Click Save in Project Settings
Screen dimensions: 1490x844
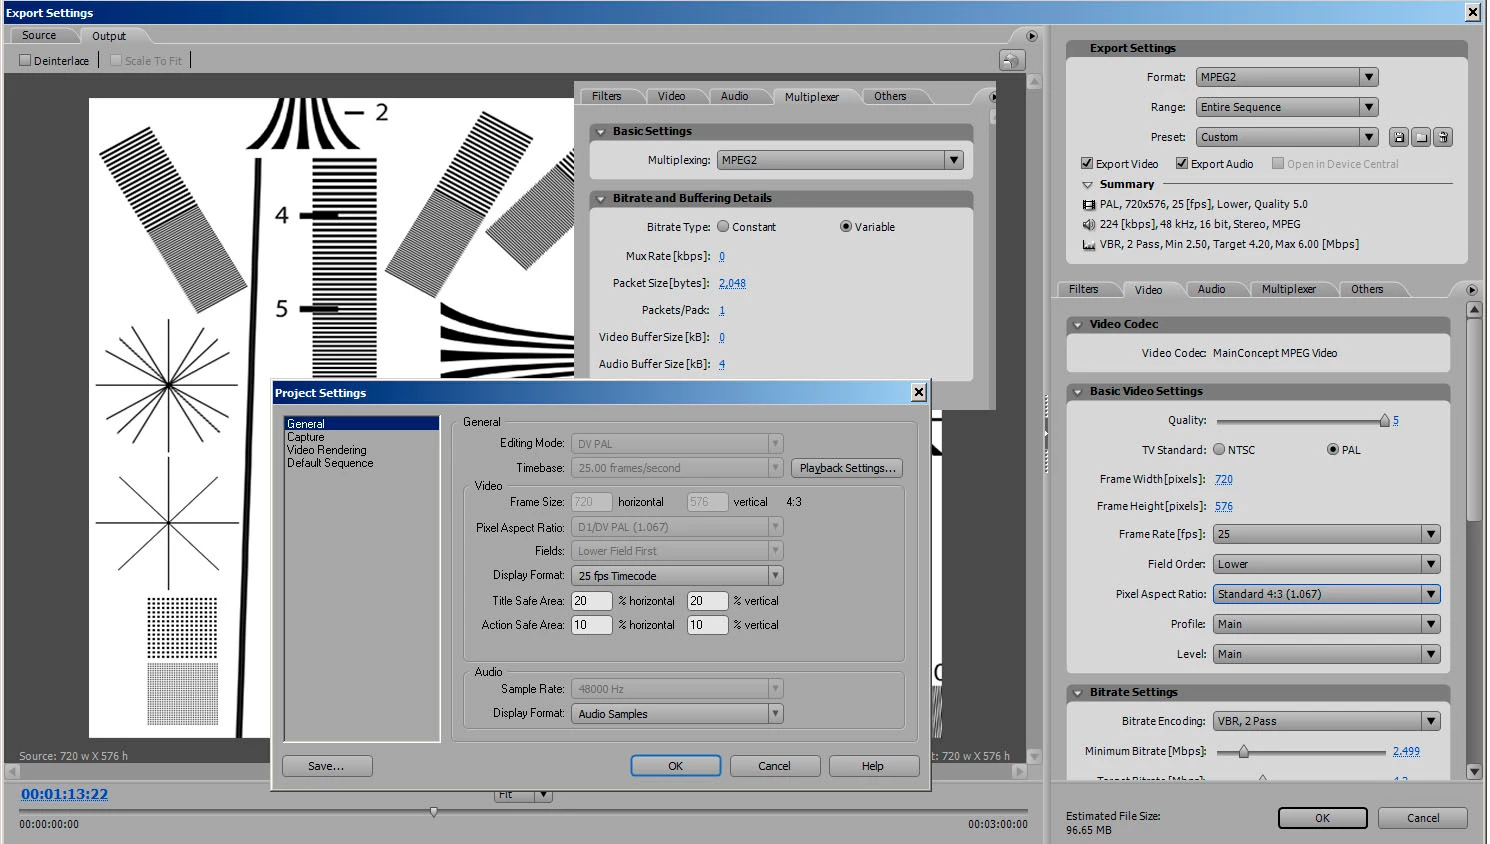[x=327, y=766]
